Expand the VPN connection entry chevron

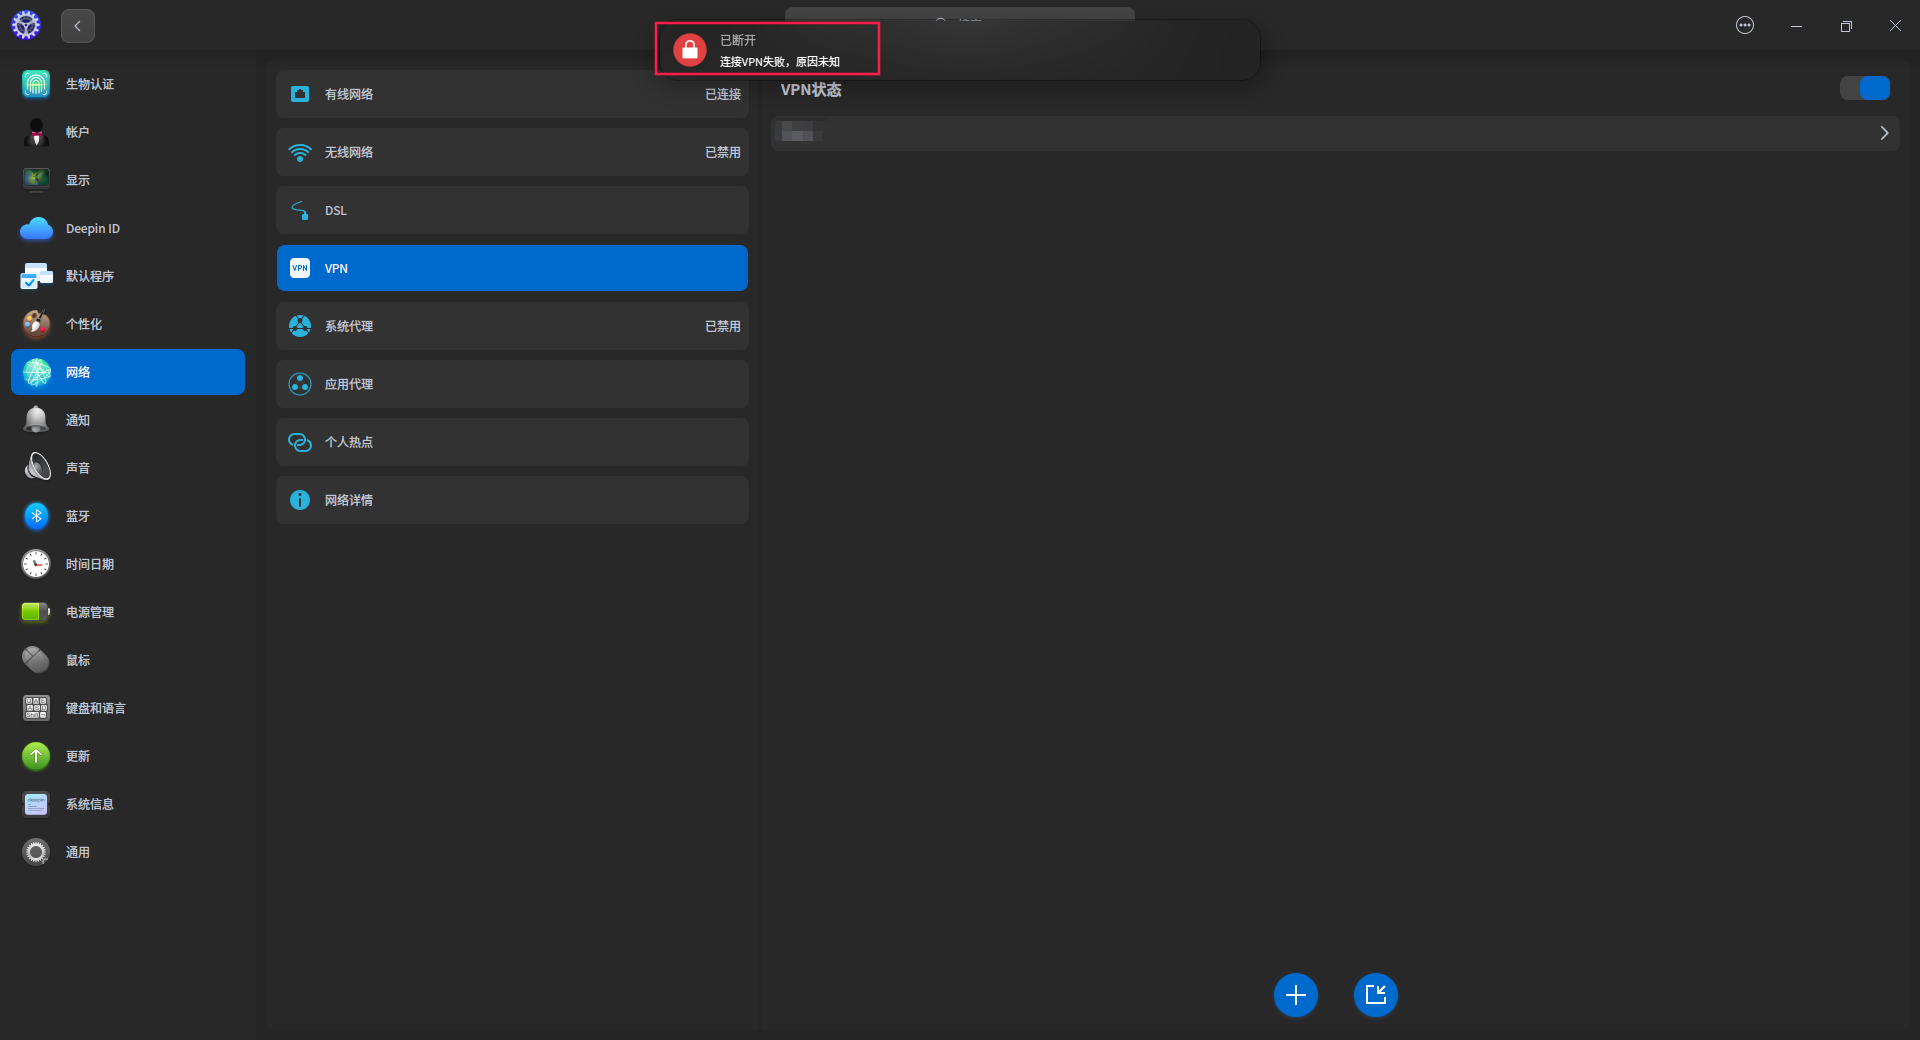tap(1884, 132)
